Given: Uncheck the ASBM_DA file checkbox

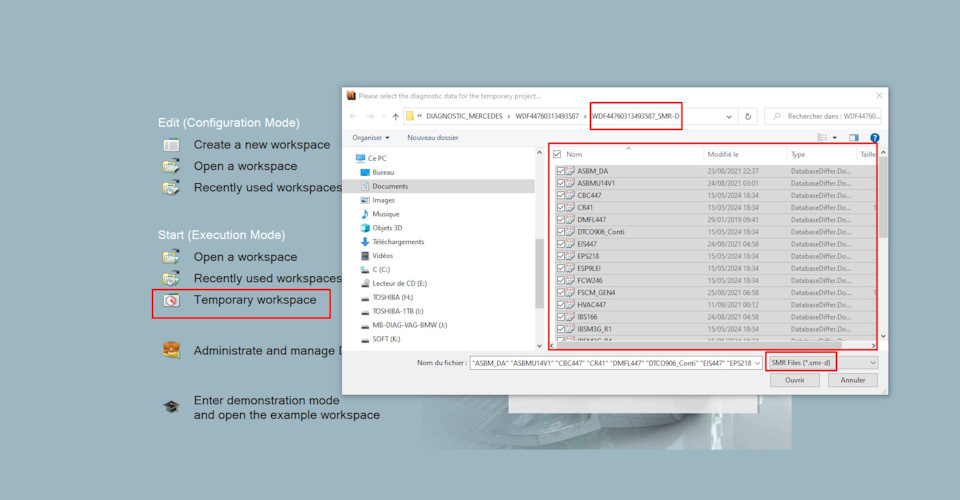Looking at the screenshot, I should click(562, 172).
